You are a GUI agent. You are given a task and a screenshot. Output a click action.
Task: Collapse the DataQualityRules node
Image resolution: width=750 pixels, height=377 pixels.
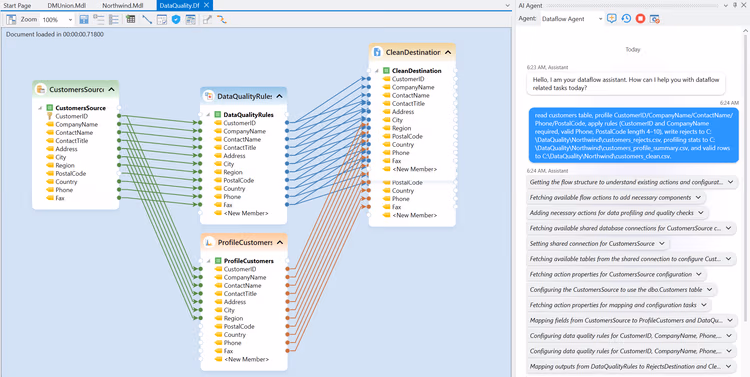(280, 96)
